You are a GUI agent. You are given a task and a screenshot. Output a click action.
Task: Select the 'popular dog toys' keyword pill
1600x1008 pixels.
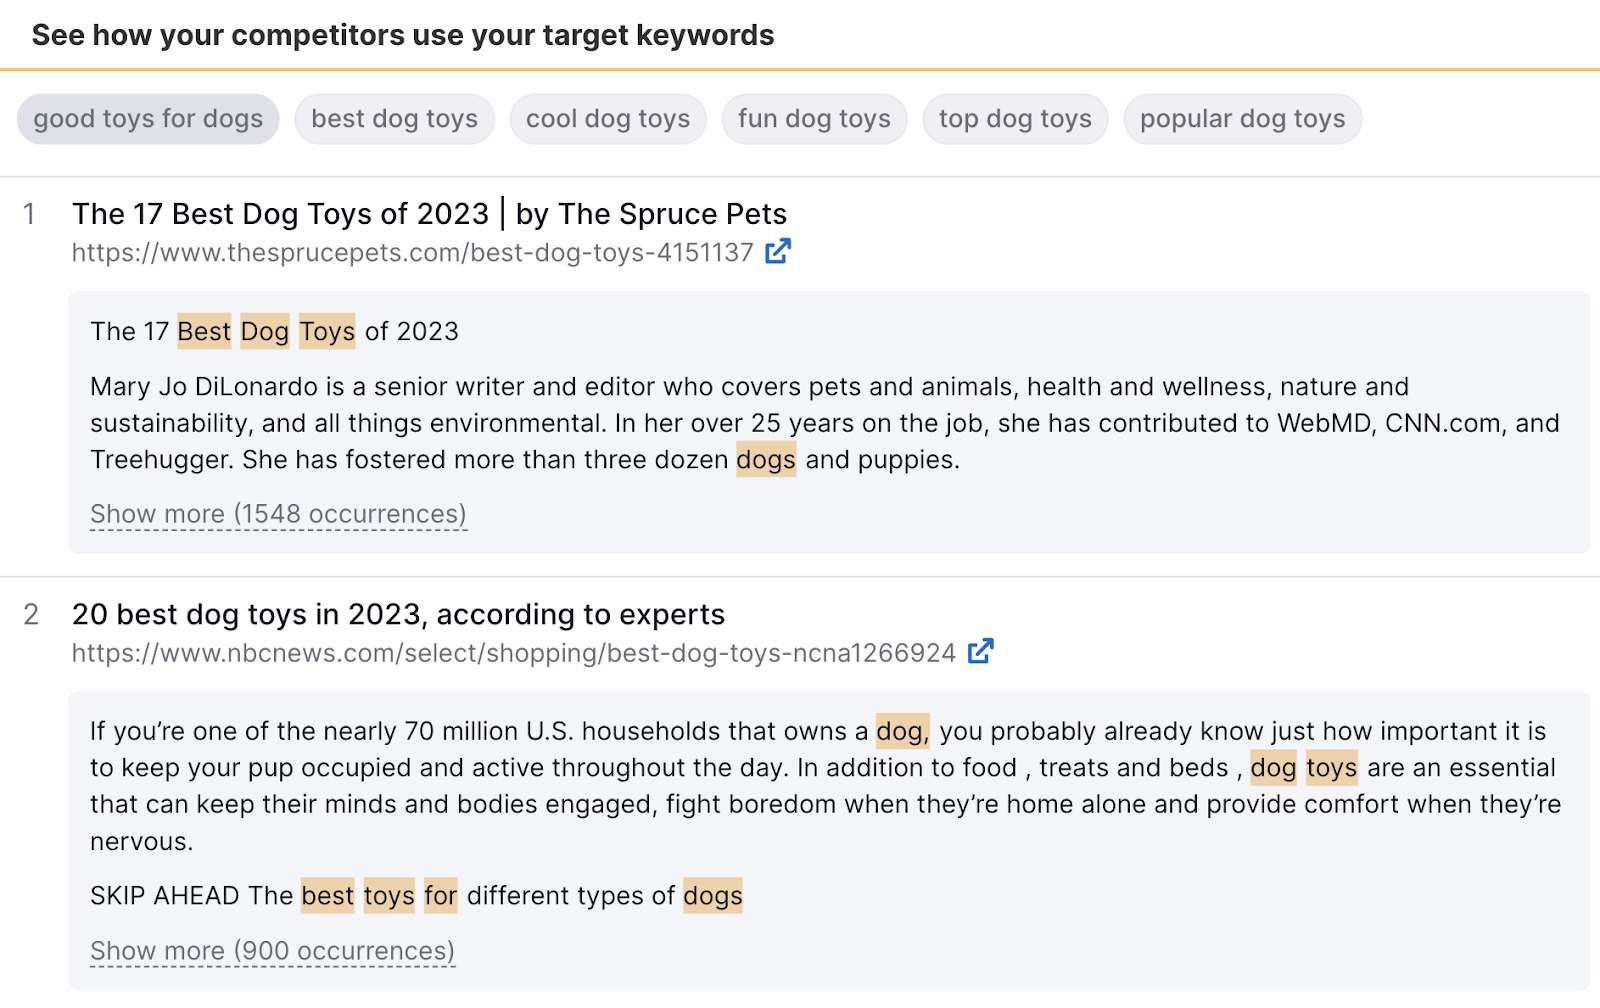tap(1242, 119)
